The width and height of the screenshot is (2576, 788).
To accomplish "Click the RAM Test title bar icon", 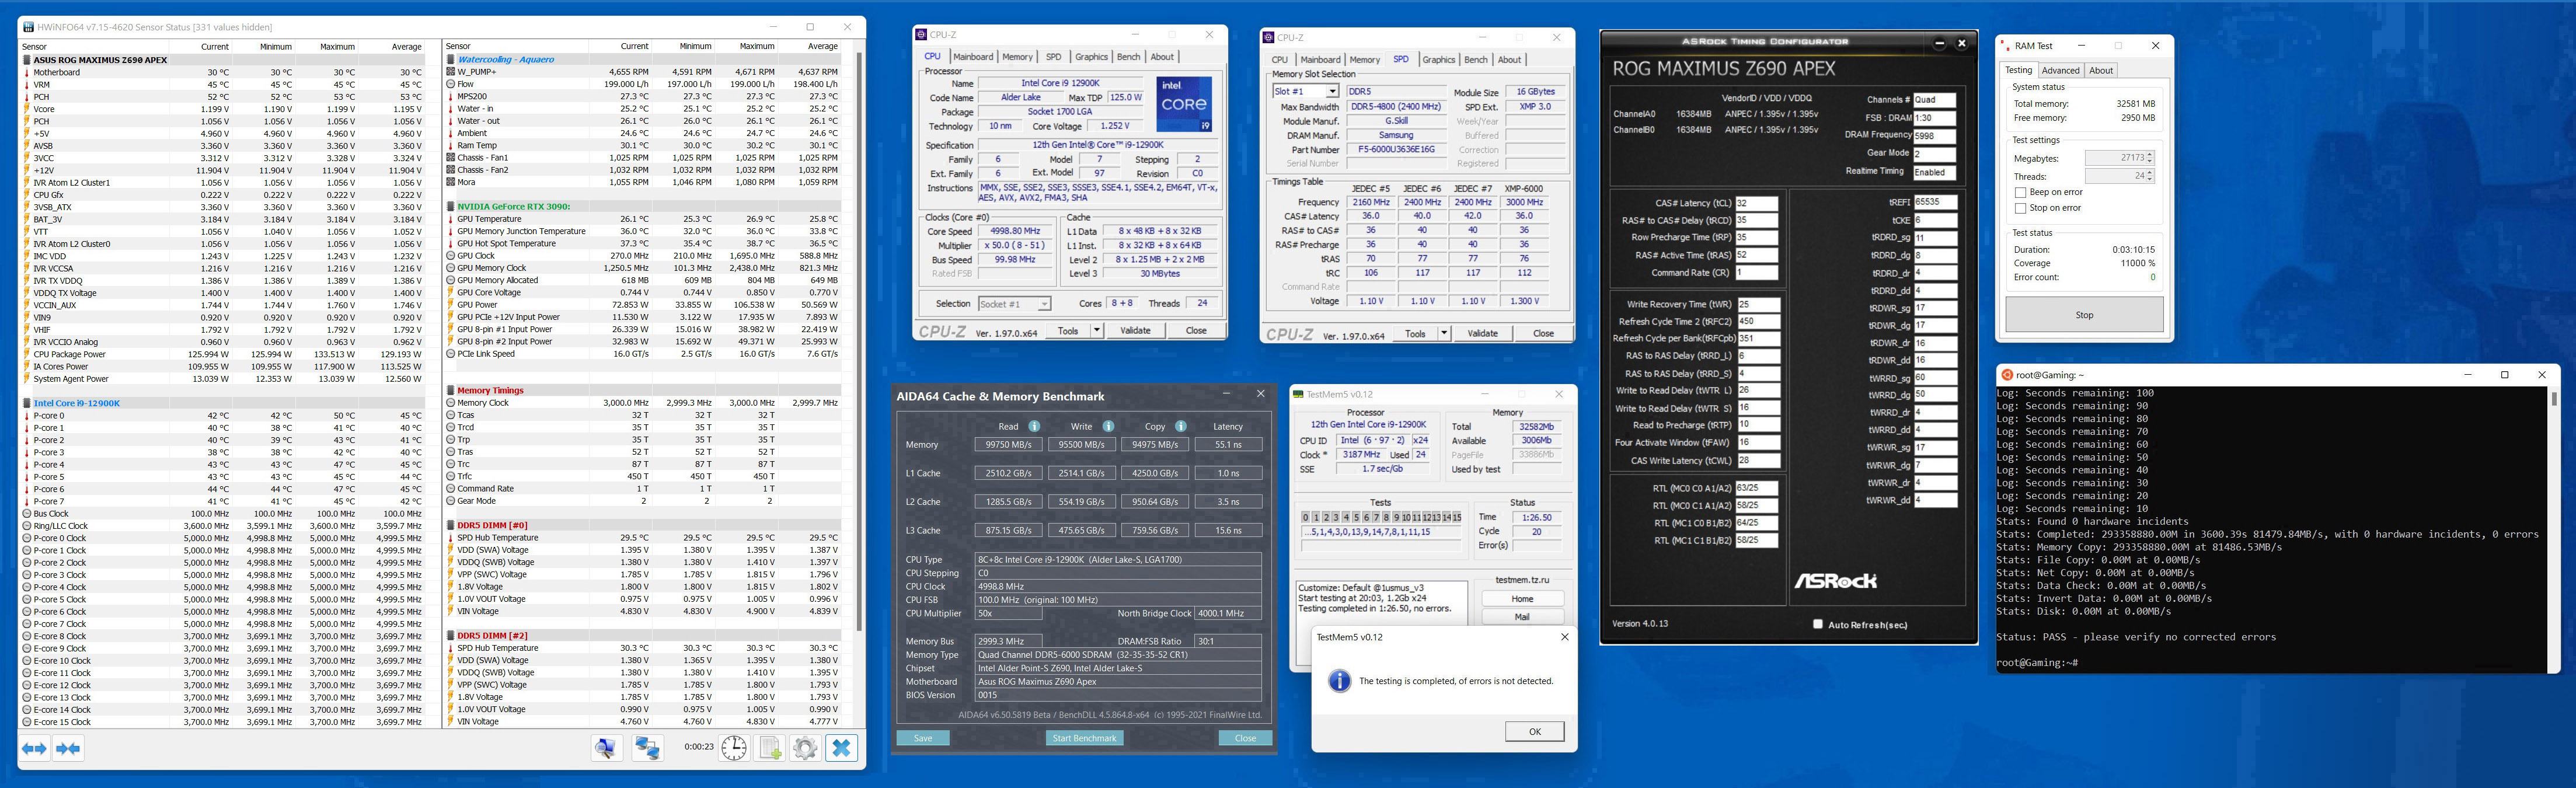I will pyautogui.click(x=2006, y=46).
